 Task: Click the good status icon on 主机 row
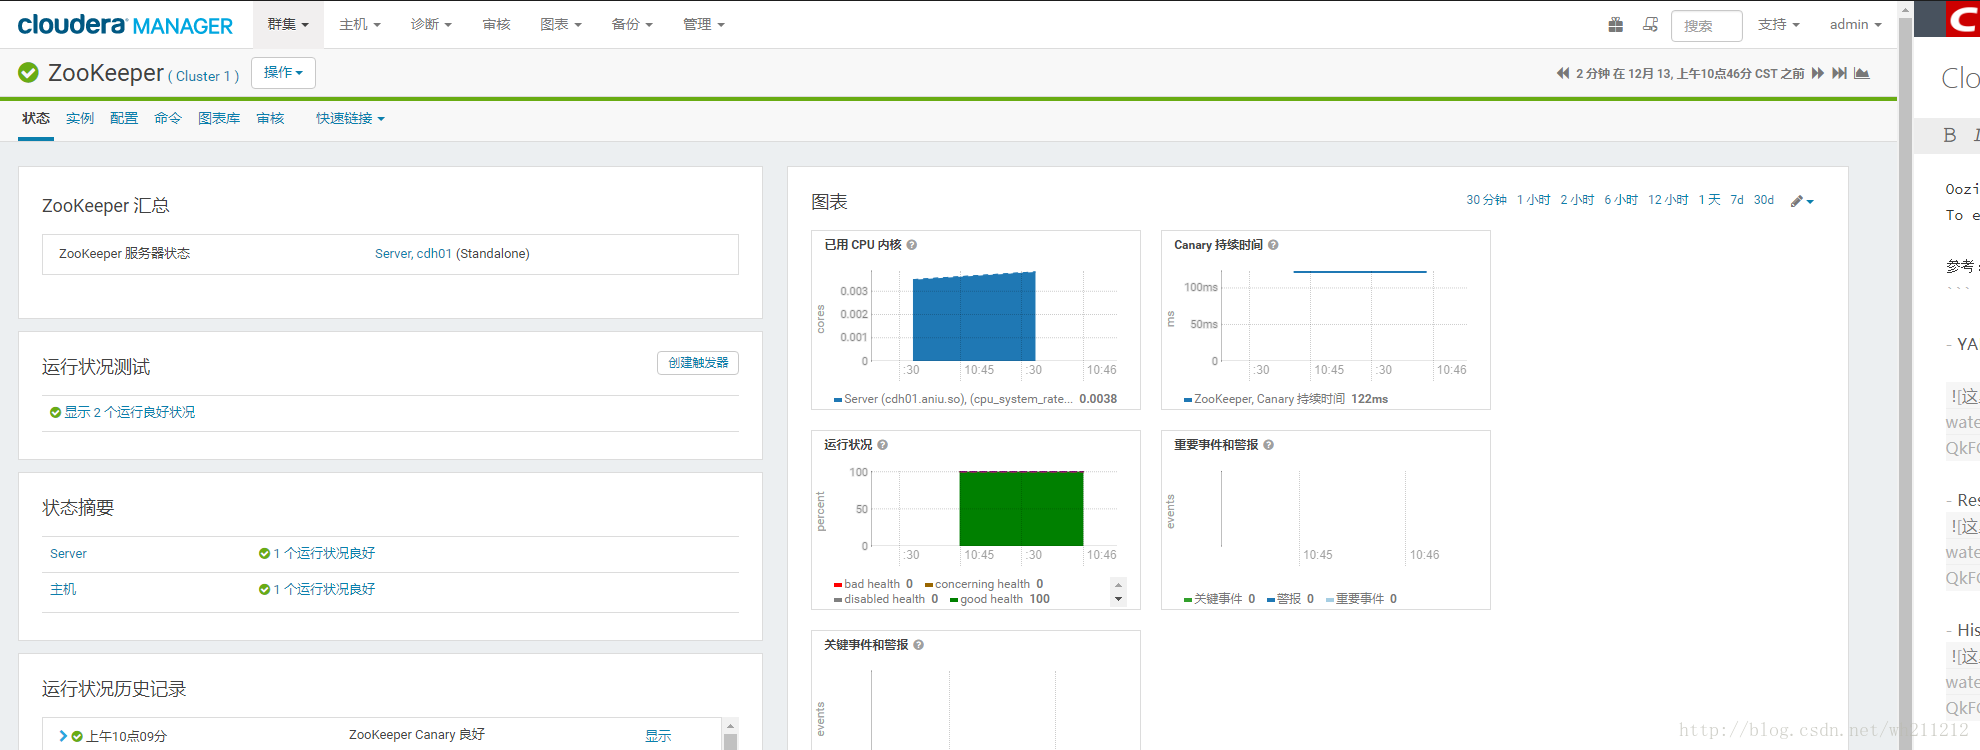264,589
